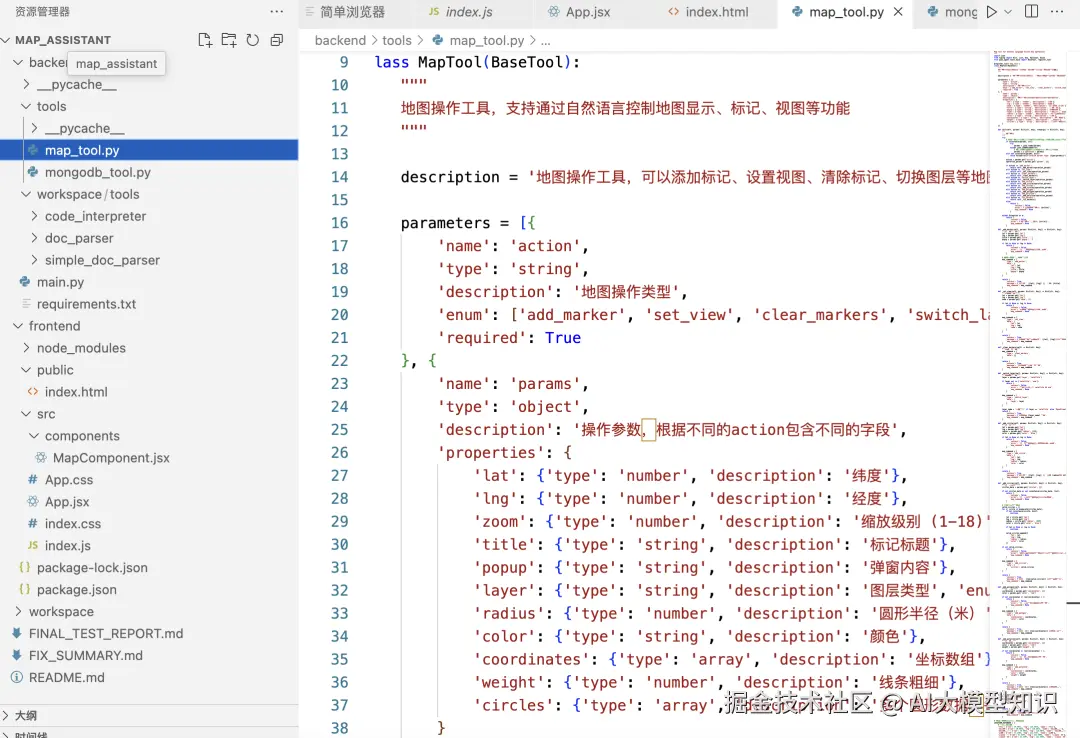Place cursor on 'parameters' on line 16
Screen dimensions: 1080x738
[445, 223]
